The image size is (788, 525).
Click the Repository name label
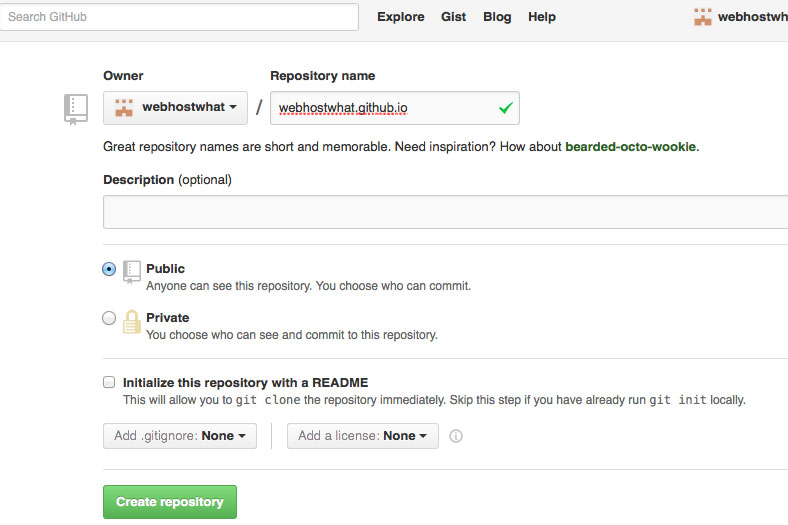[323, 76]
